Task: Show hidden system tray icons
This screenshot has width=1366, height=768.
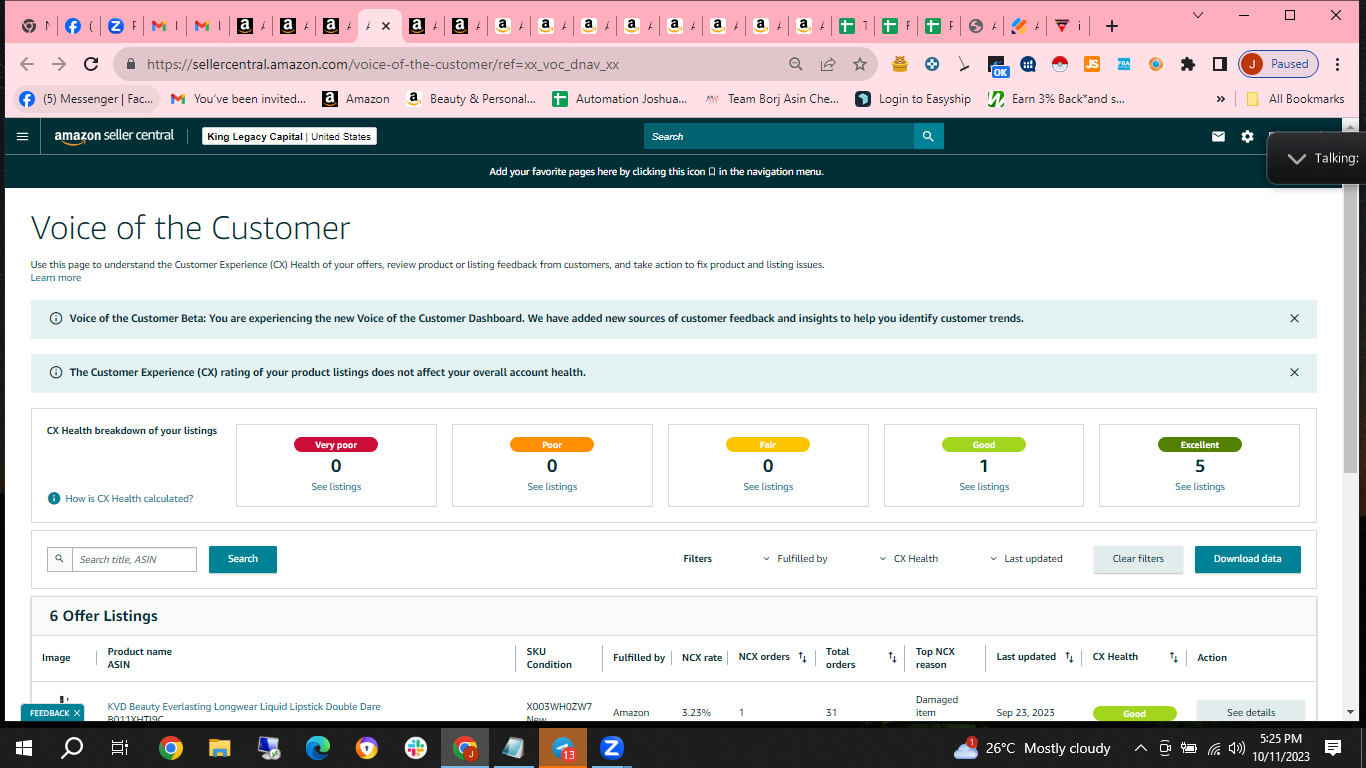Action: pos(1140,748)
